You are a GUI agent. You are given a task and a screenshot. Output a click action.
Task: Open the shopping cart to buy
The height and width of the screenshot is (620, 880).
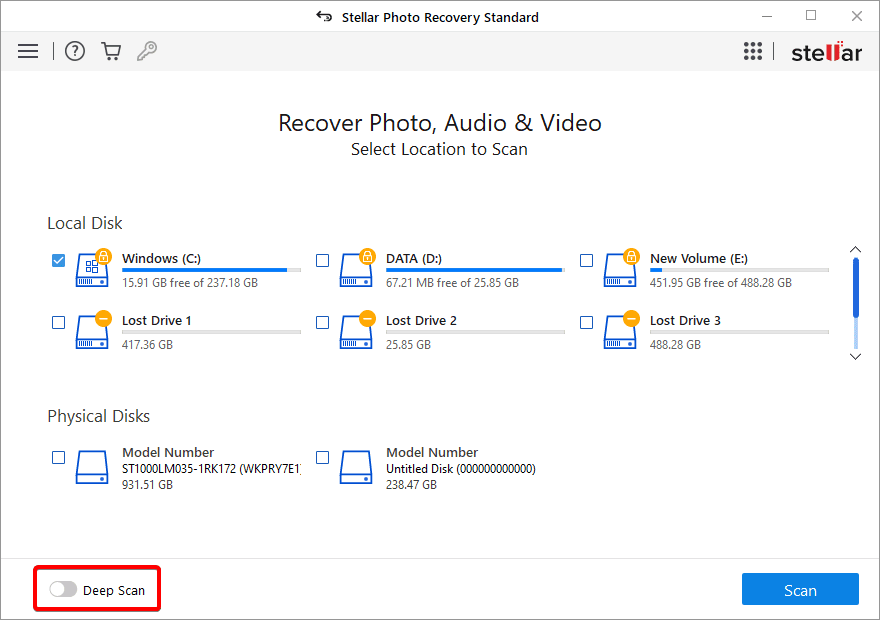(x=111, y=51)
